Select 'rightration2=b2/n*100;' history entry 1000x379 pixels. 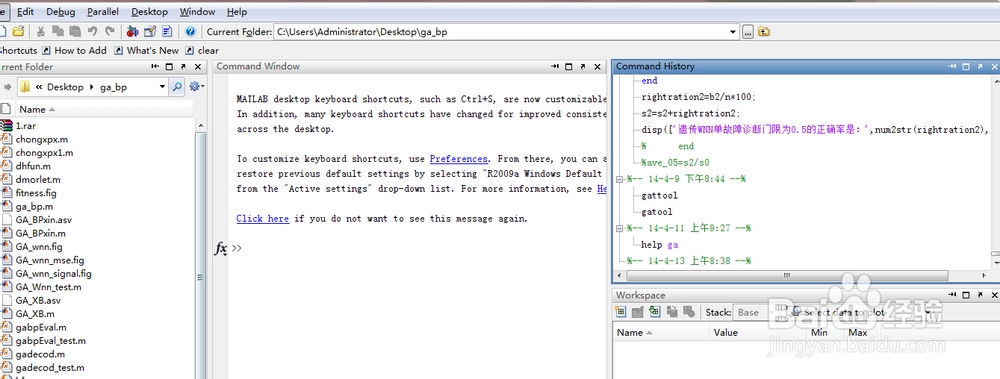[x=698, y=97]
